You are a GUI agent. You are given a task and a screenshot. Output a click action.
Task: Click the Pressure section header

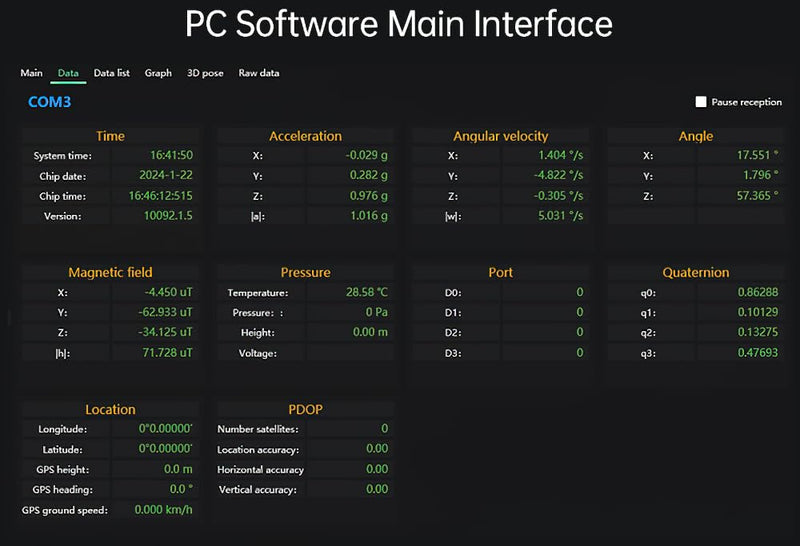pos(306,272)
